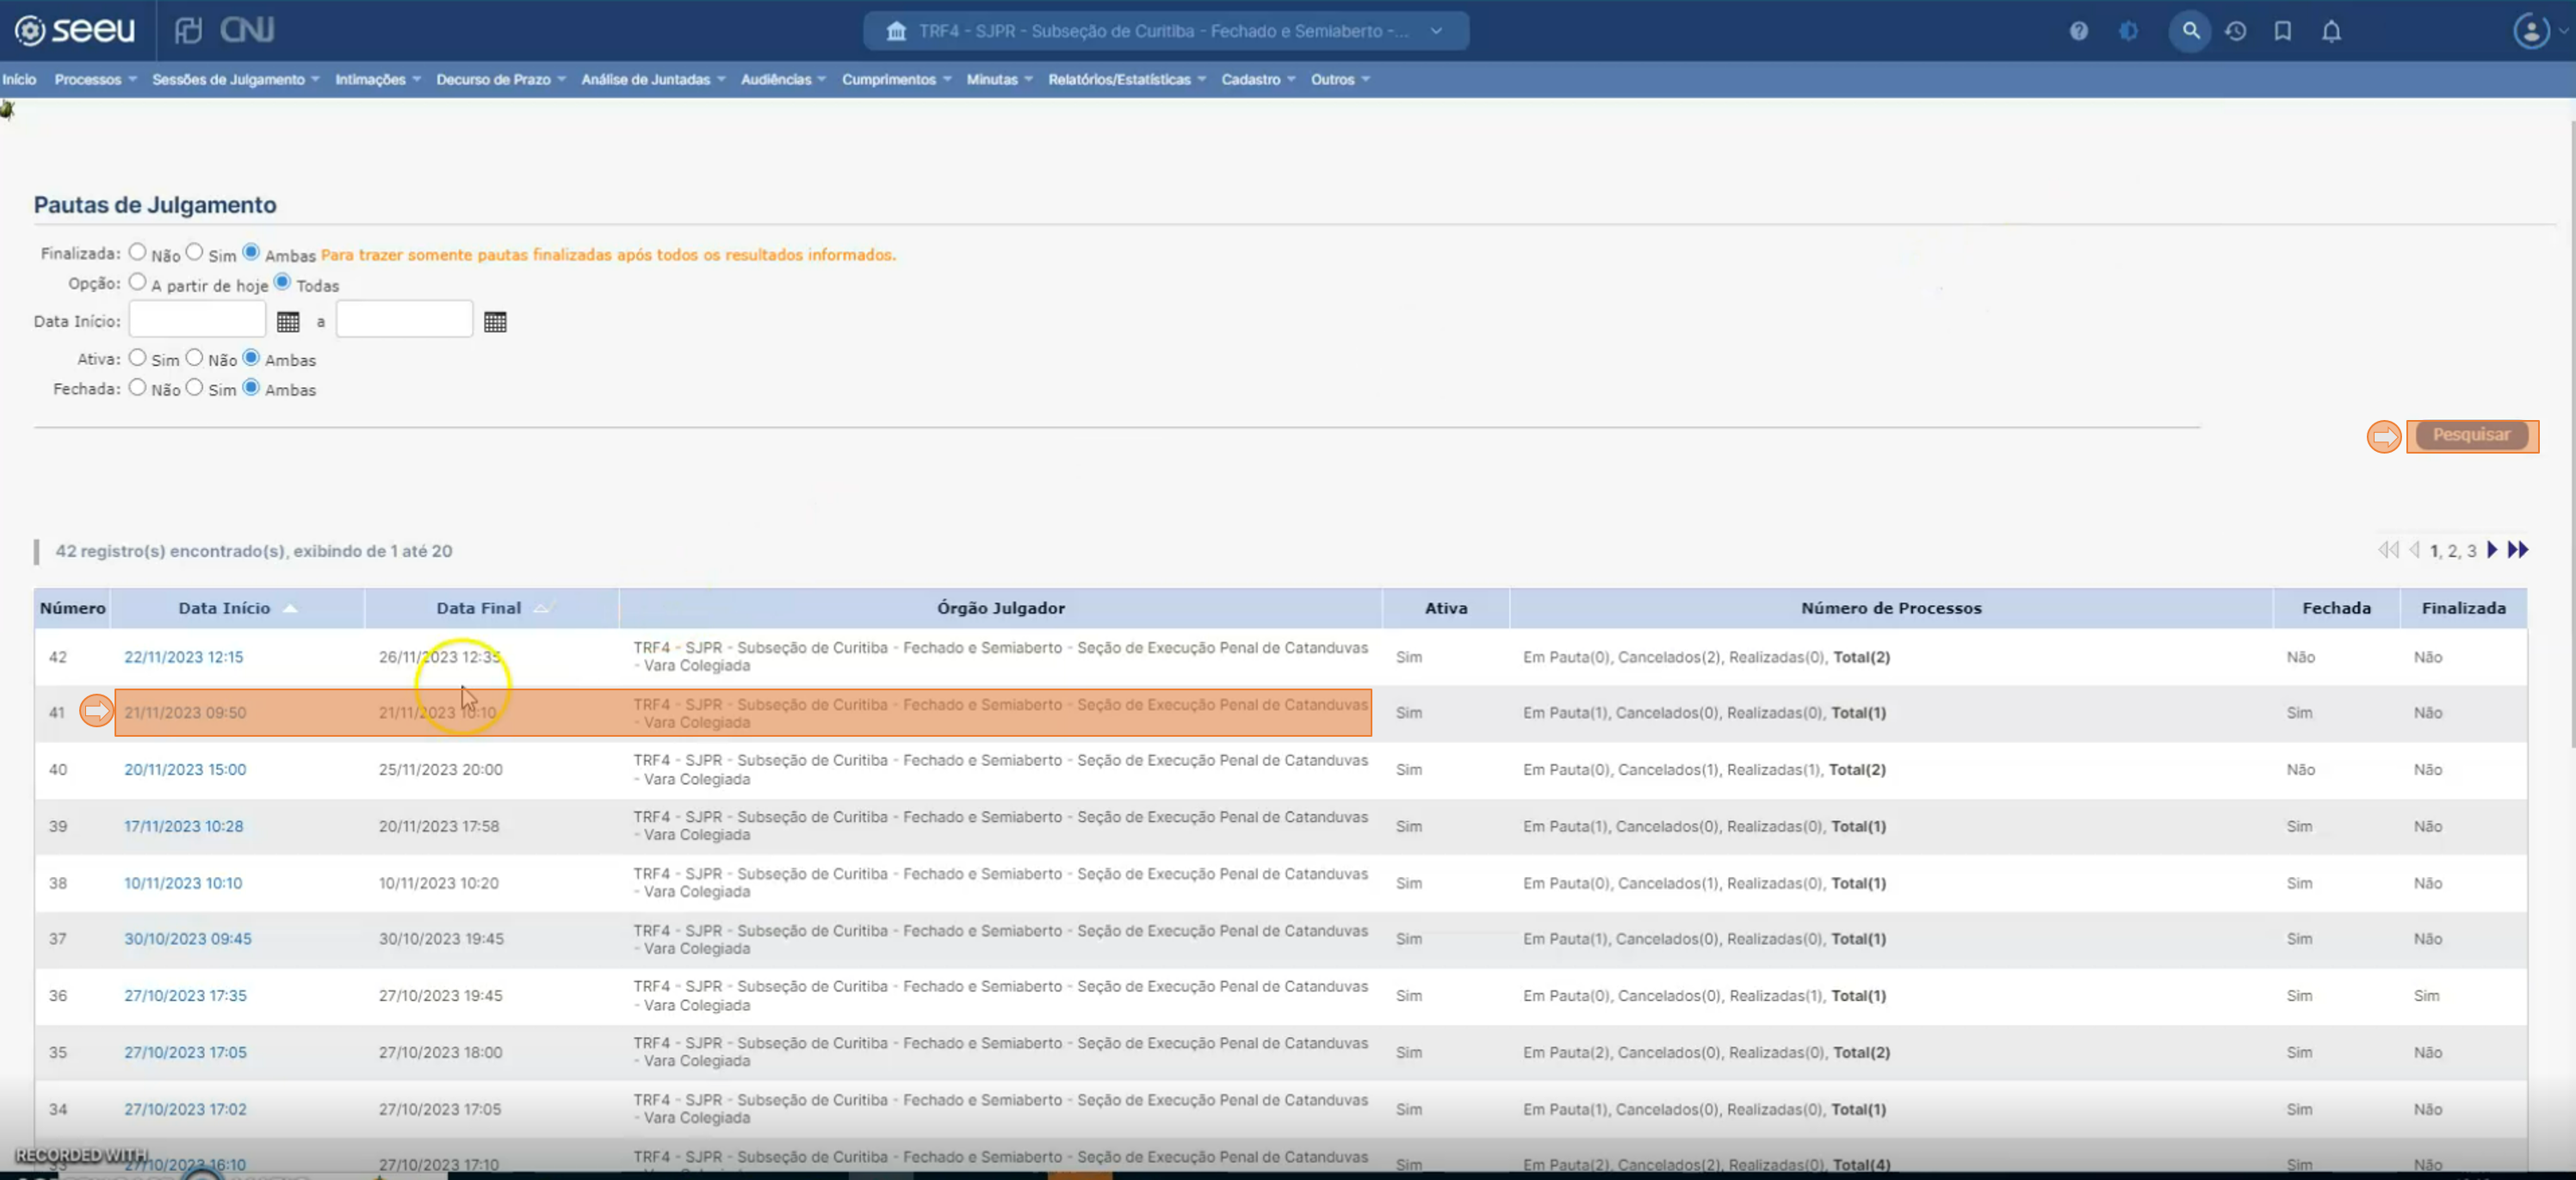The height and width of the screenshot is (1180, 2576).
Task: Click the Finalizada Sim value in row 36
Action: pos(2426,996)
